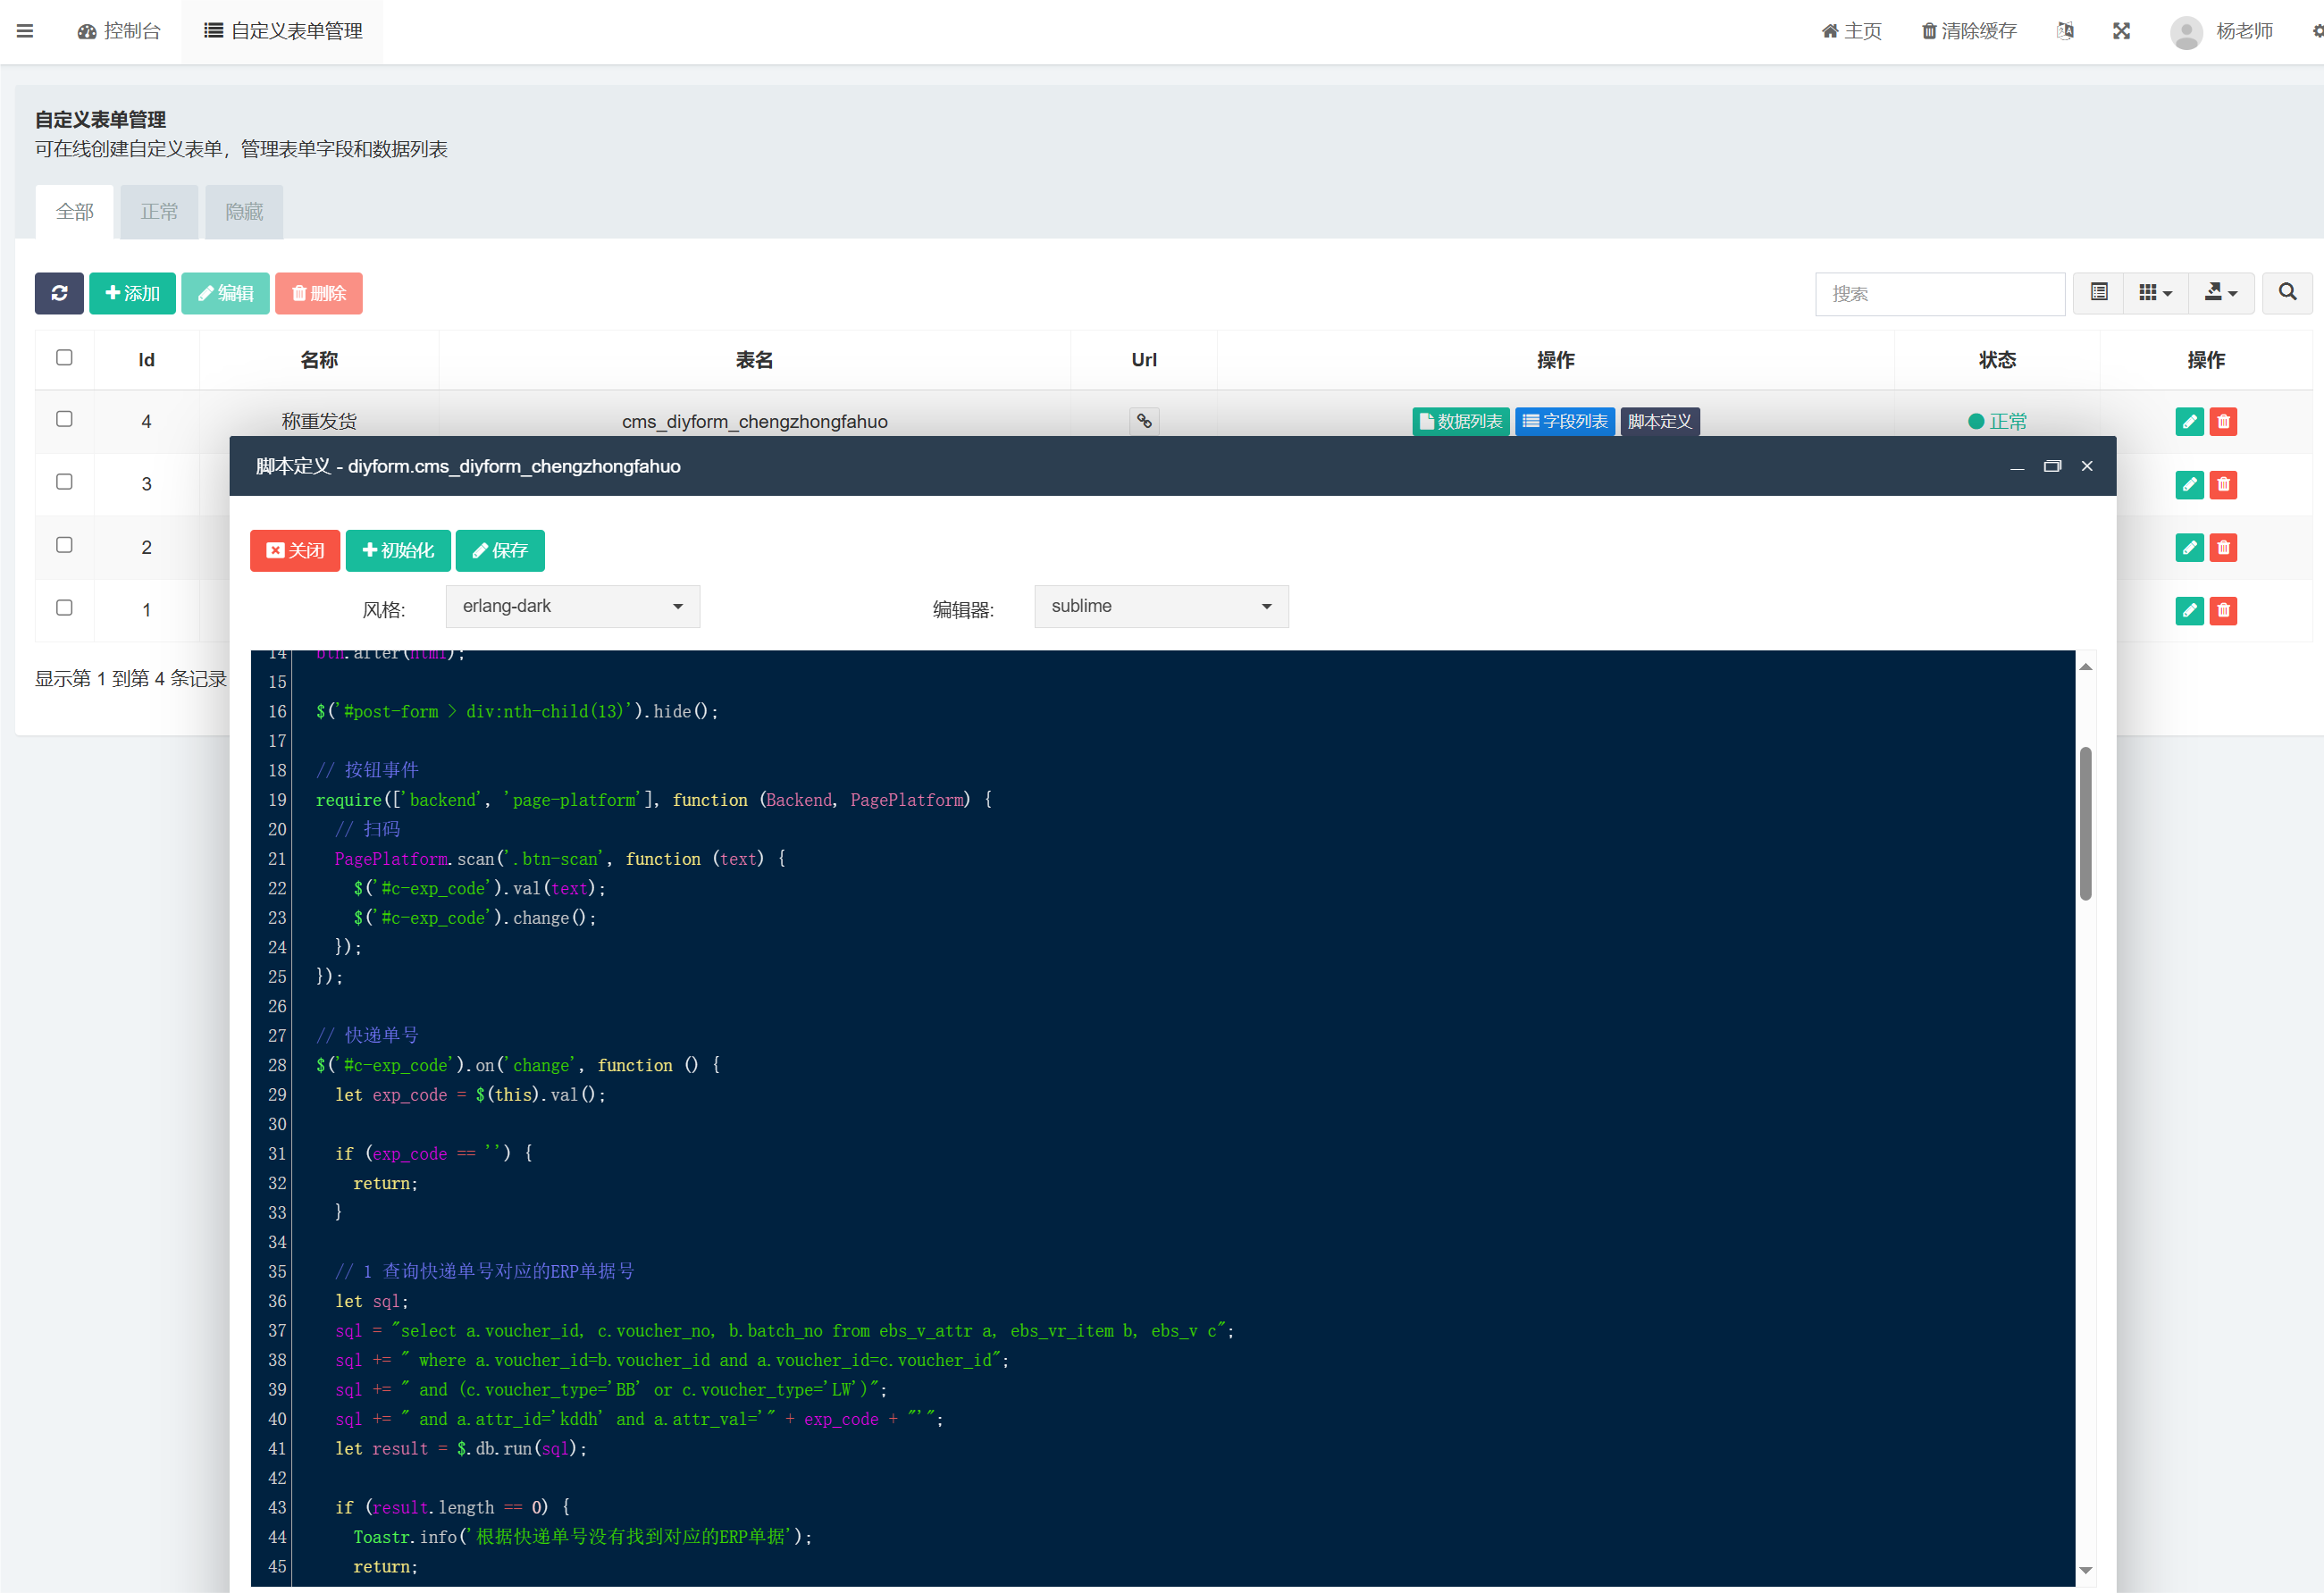Toggle fullscreen mode icon in top bar
Image resolution: width=2324 pixels, height=1593 pixels.
click(x=2121, y=31)
